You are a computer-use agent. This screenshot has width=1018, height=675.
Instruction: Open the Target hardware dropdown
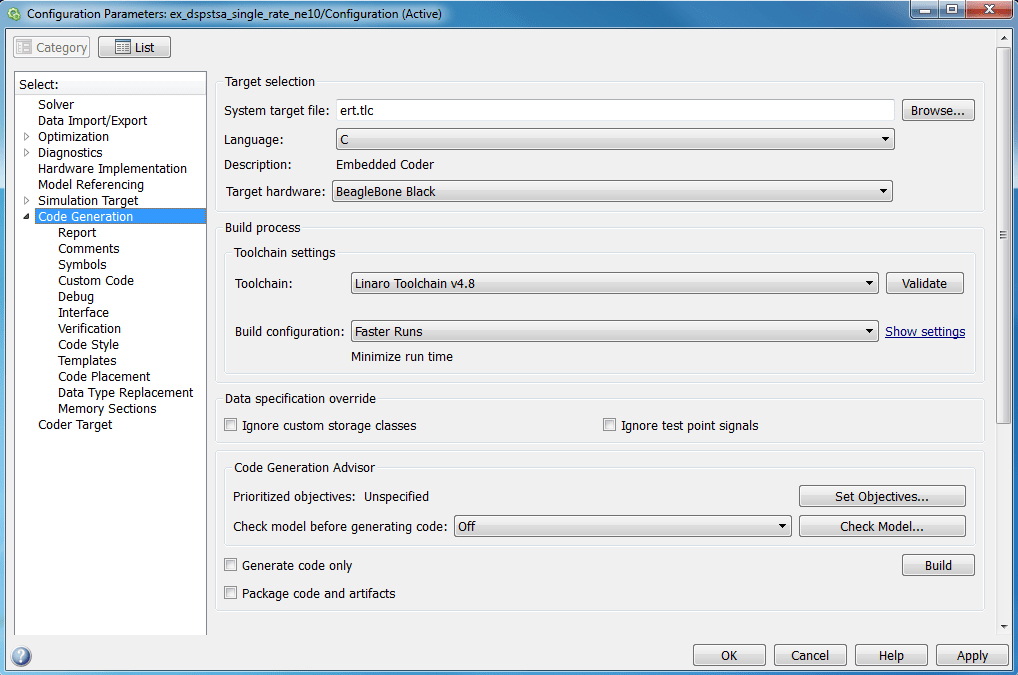click(x=612, y=191)
